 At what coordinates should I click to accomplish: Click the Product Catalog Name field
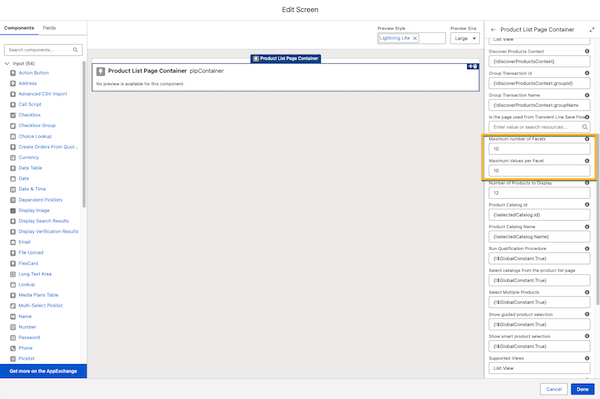click(x=539, y=237)
